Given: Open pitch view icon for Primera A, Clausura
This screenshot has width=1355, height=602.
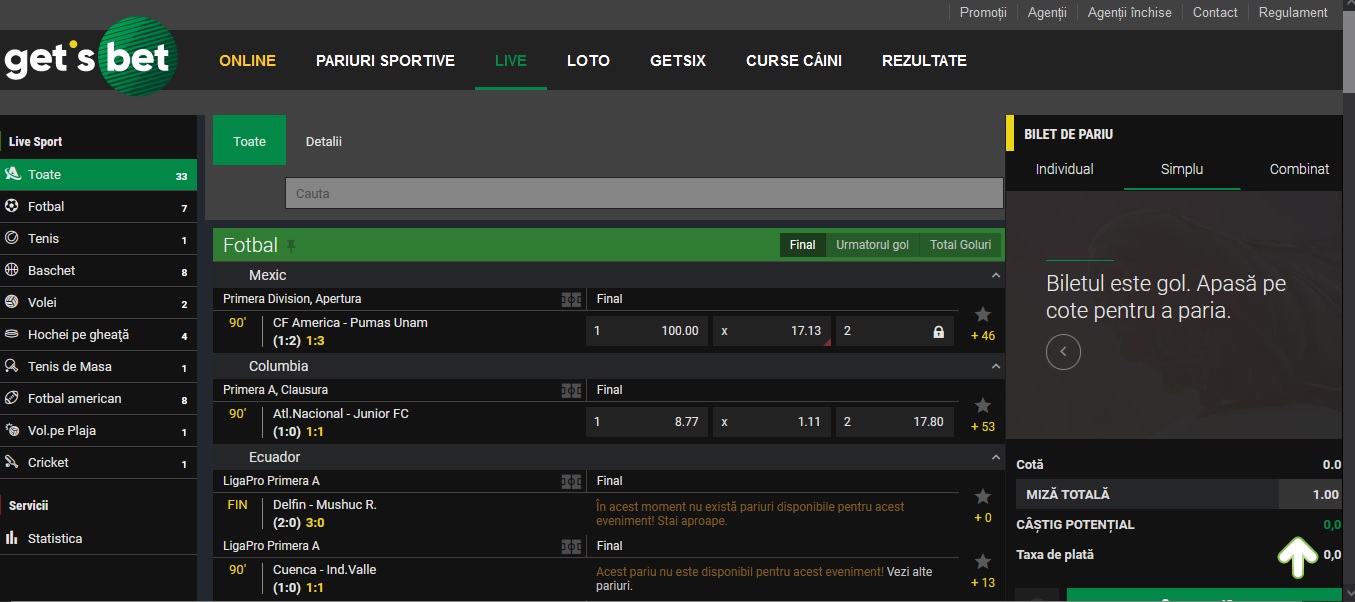Looking at the screenshot, I should pos(571,390).
